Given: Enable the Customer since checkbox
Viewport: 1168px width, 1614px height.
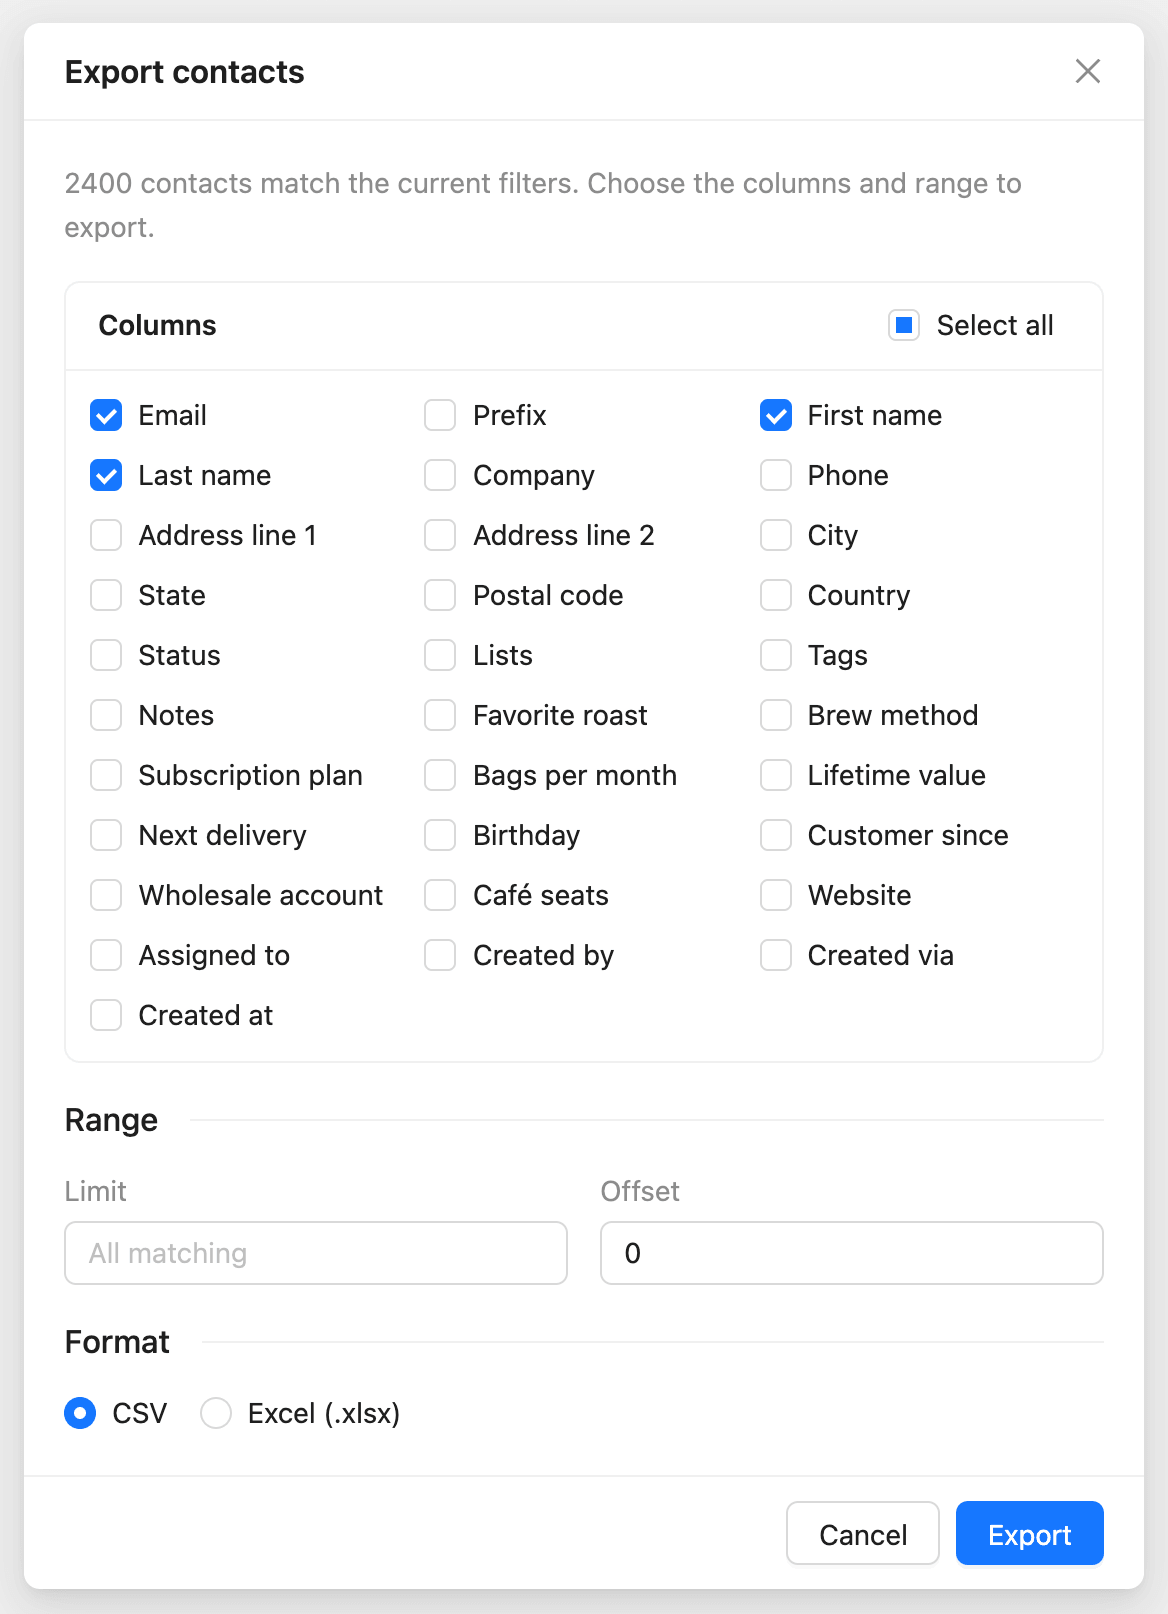Looking at the screenshot, I should (776, 835).
